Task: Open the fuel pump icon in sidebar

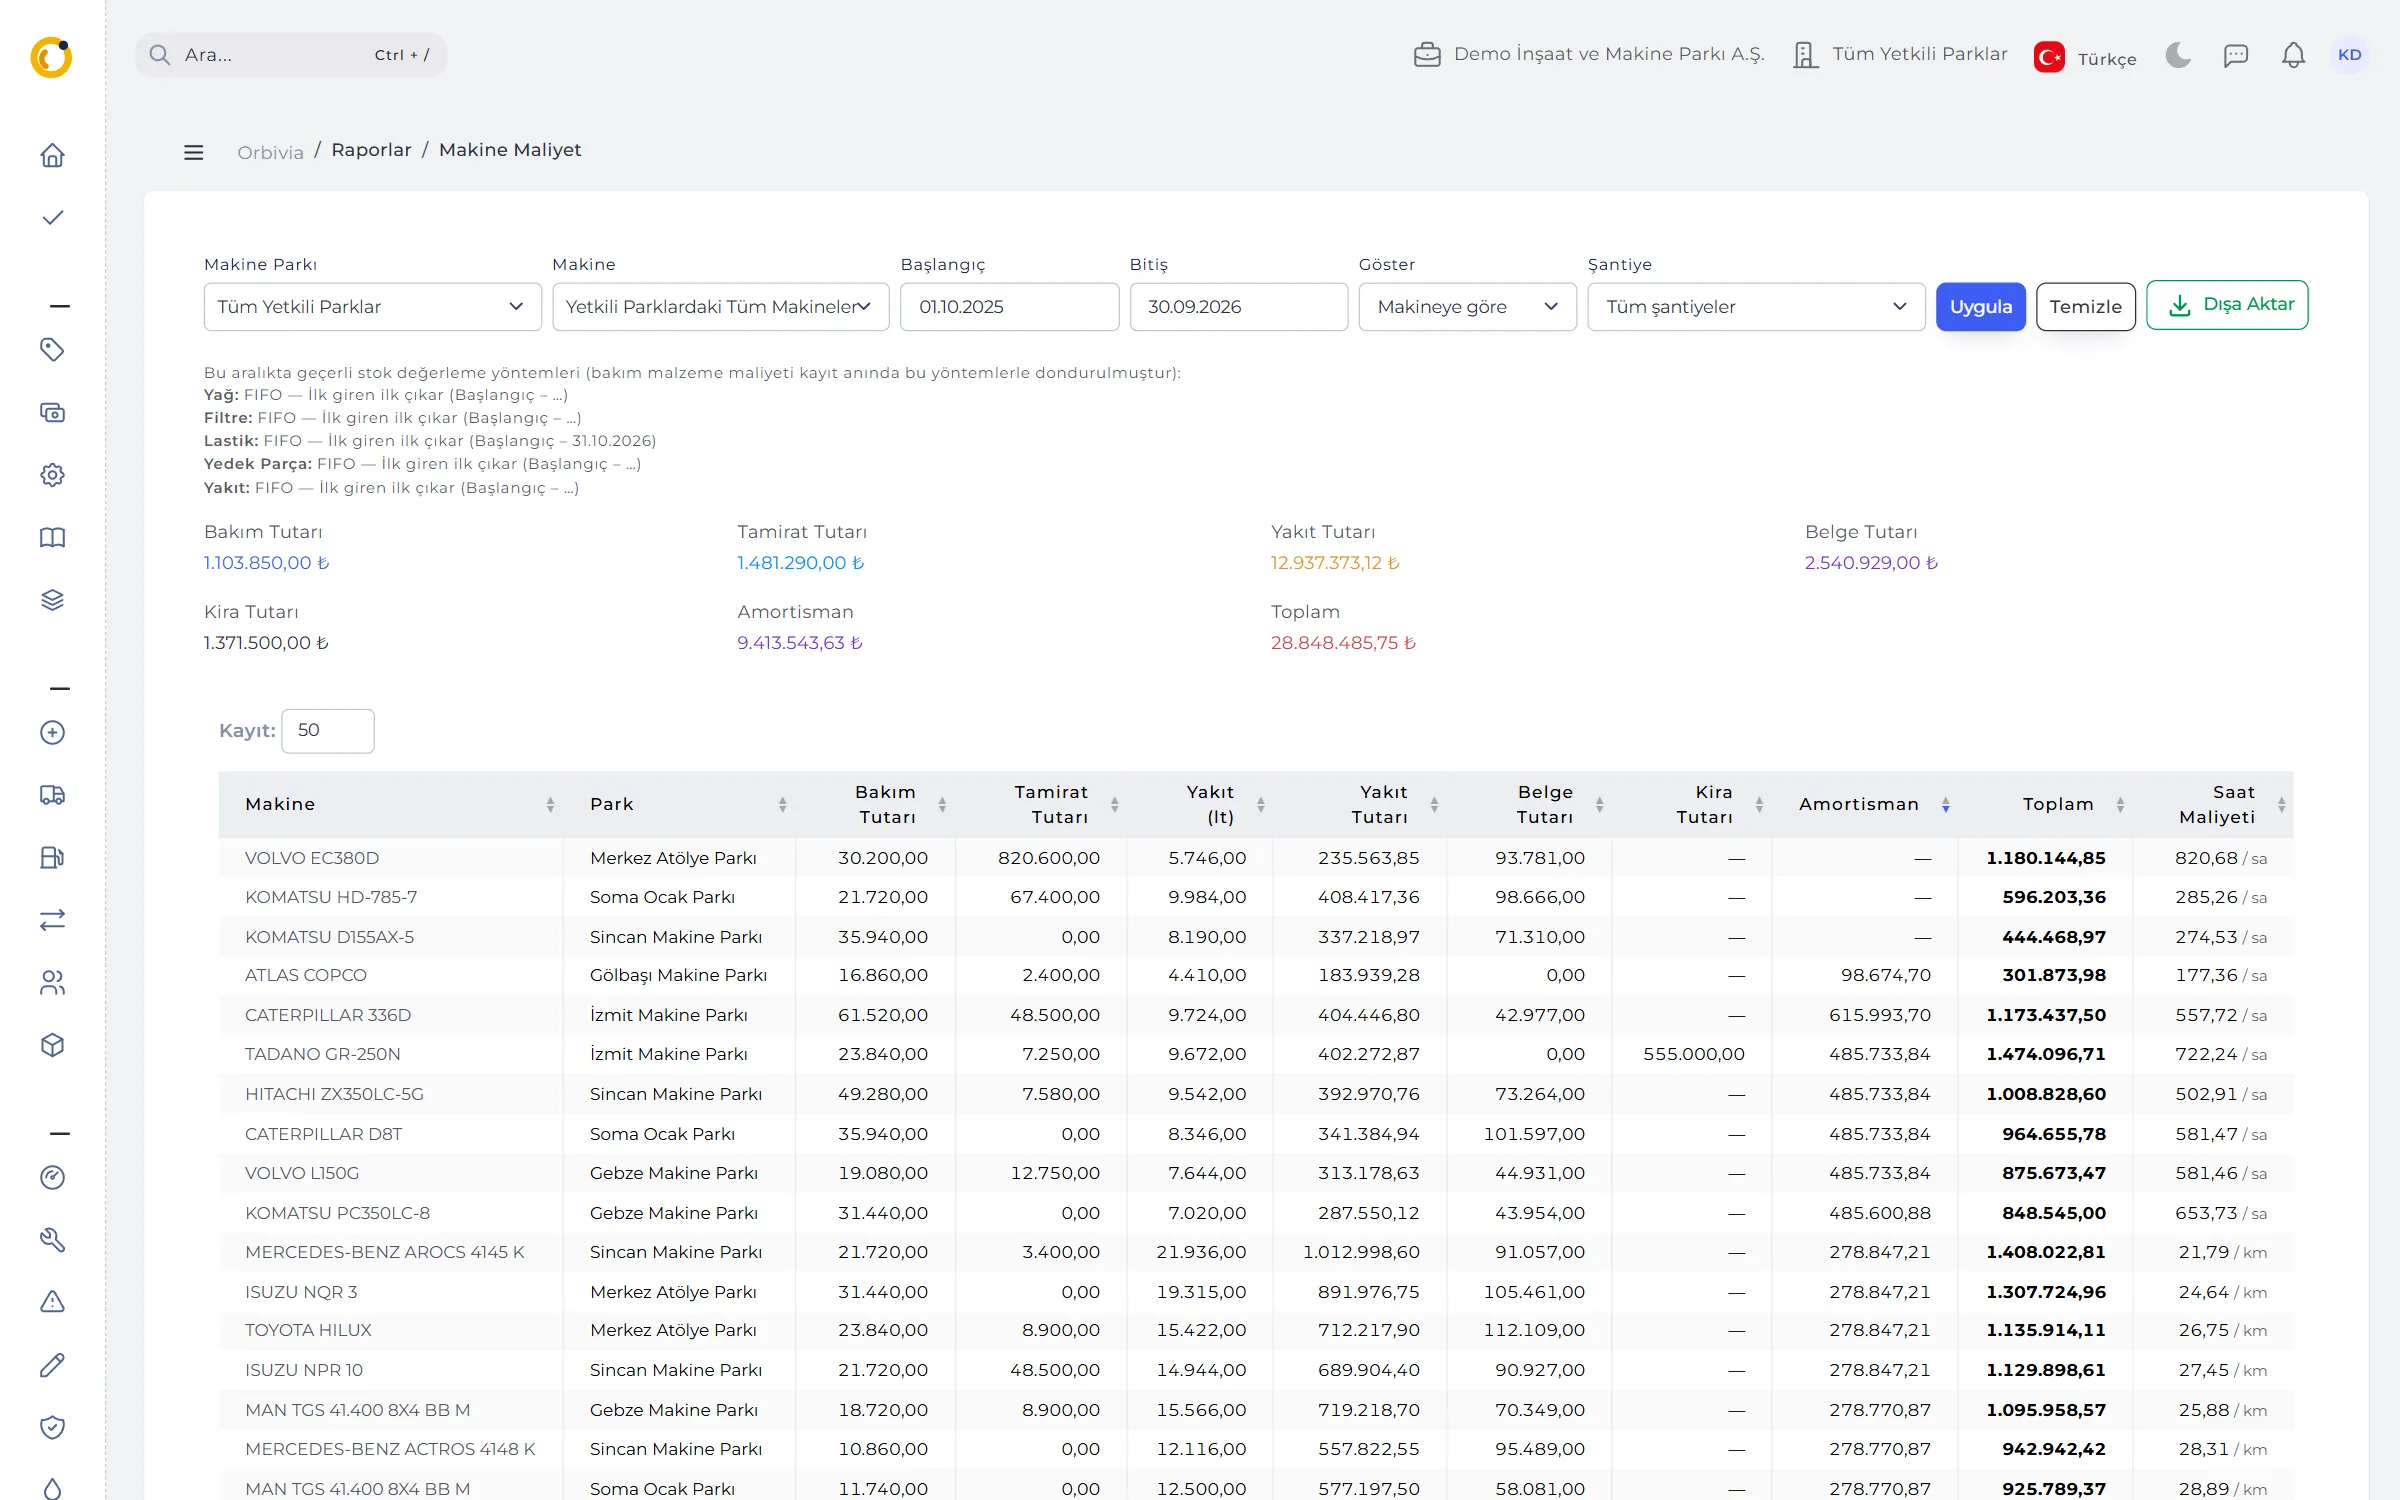Action: pos(52,858)
